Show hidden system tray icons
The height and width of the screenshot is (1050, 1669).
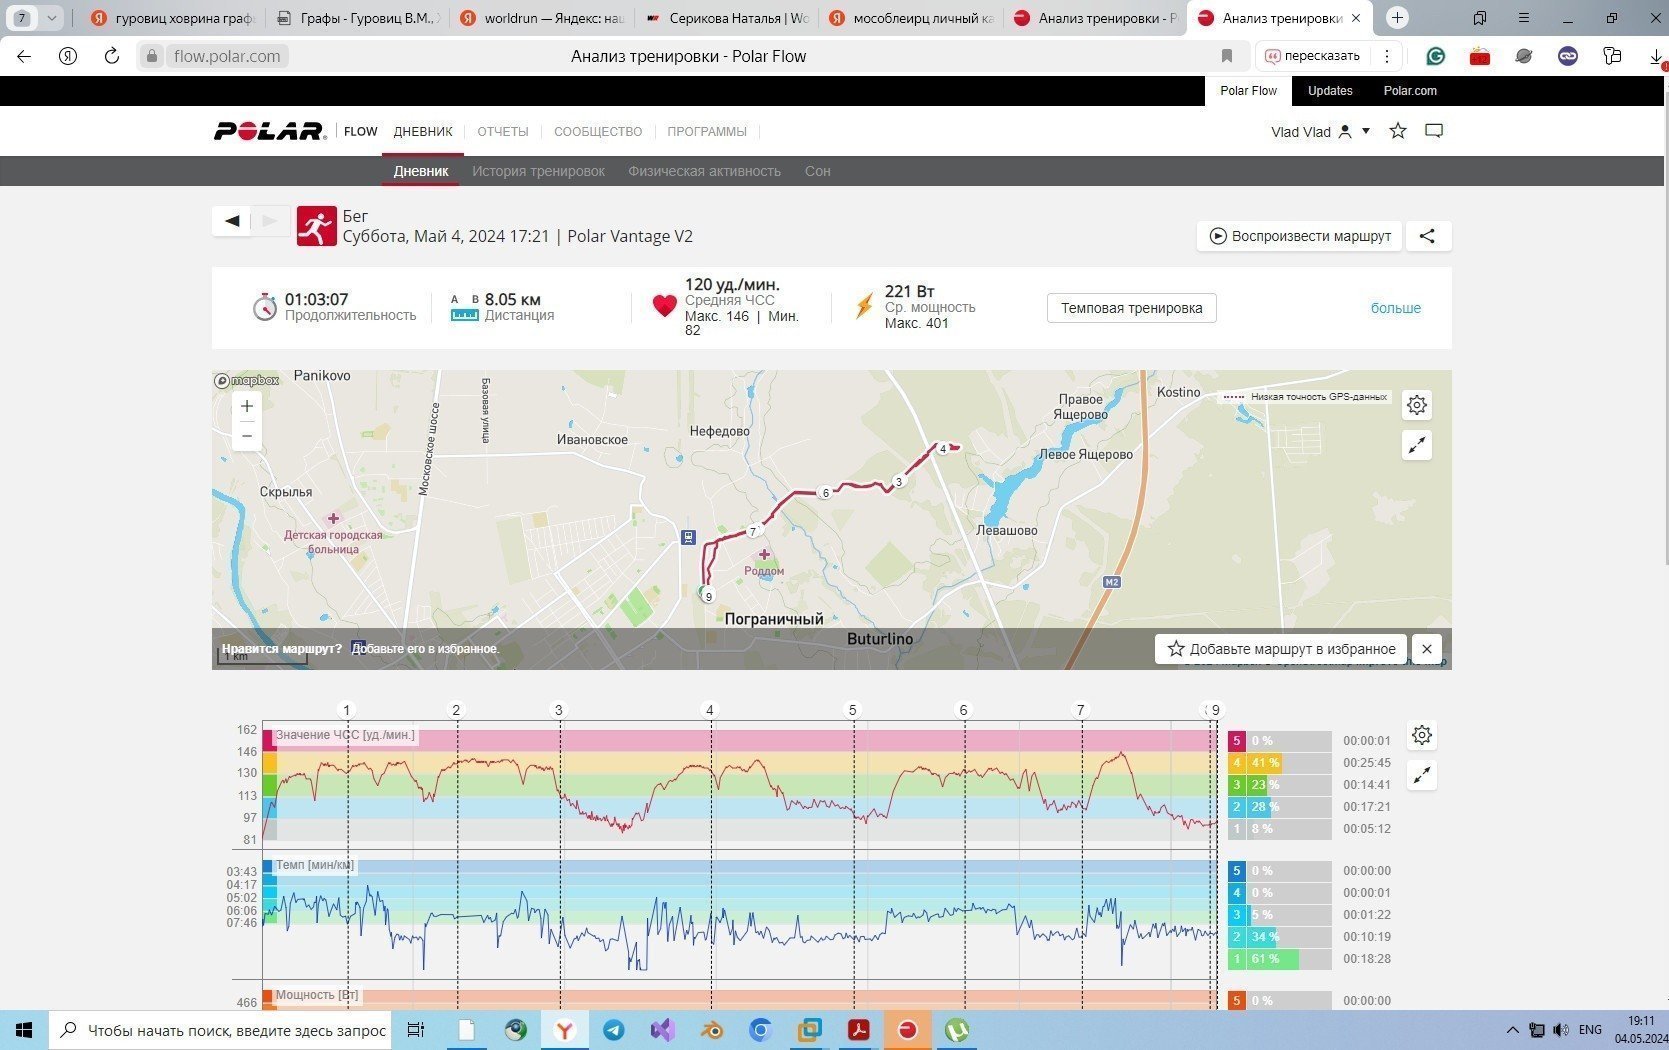tap(1512, 1030)
